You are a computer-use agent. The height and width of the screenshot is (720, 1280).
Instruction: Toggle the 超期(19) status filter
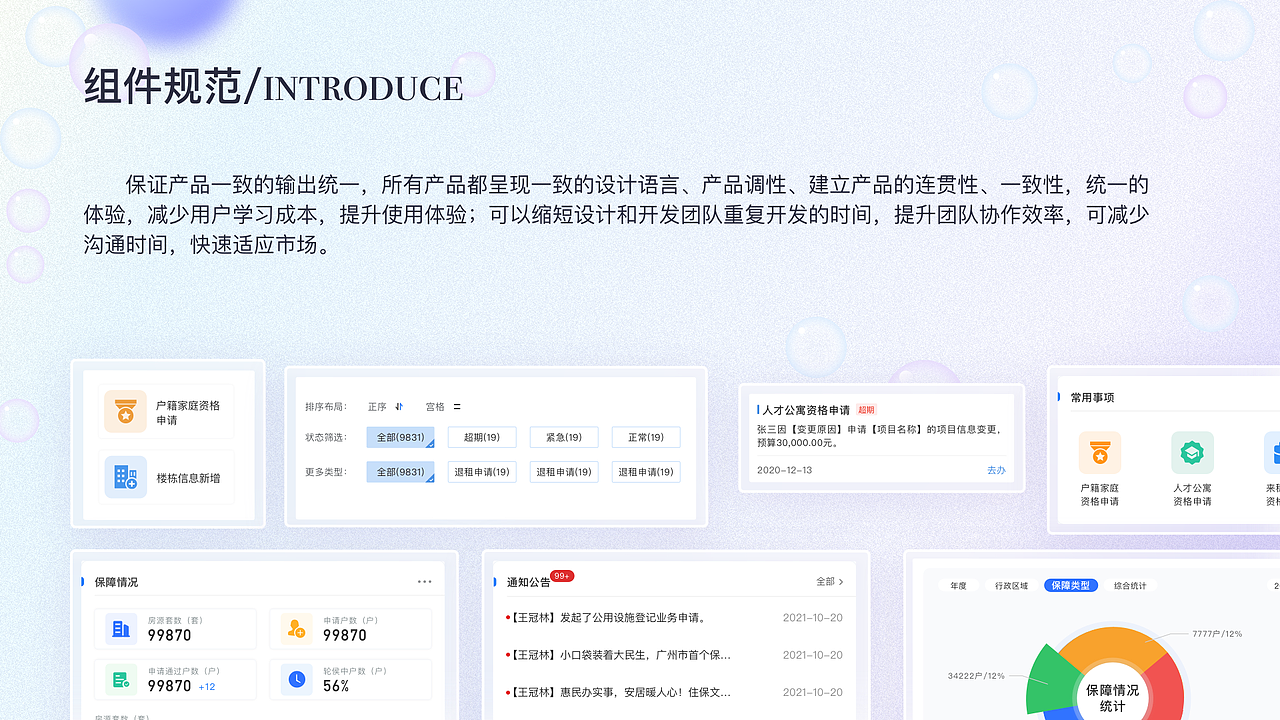pos(482,437)
